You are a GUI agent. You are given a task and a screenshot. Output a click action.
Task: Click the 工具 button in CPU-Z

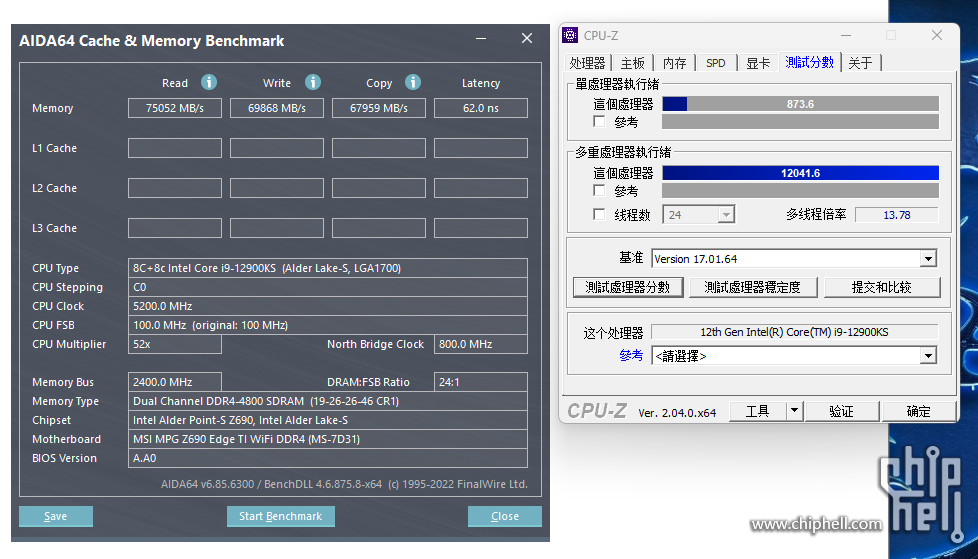tap(758, 411)
